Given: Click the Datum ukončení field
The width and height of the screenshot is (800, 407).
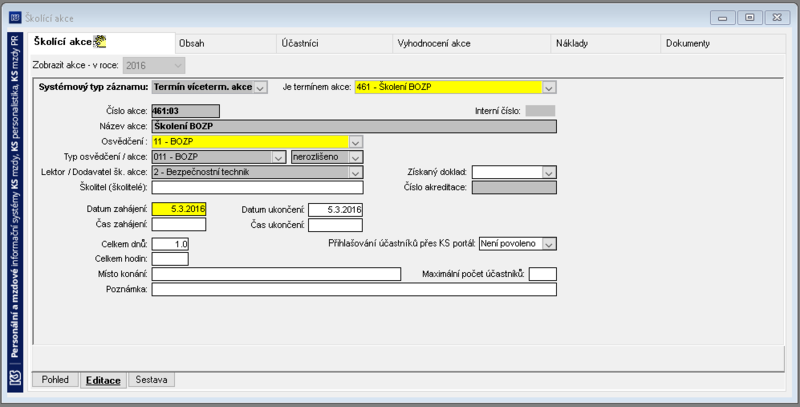Looking at the screenshot, I should pyautogui.click(x=335, y=209).
